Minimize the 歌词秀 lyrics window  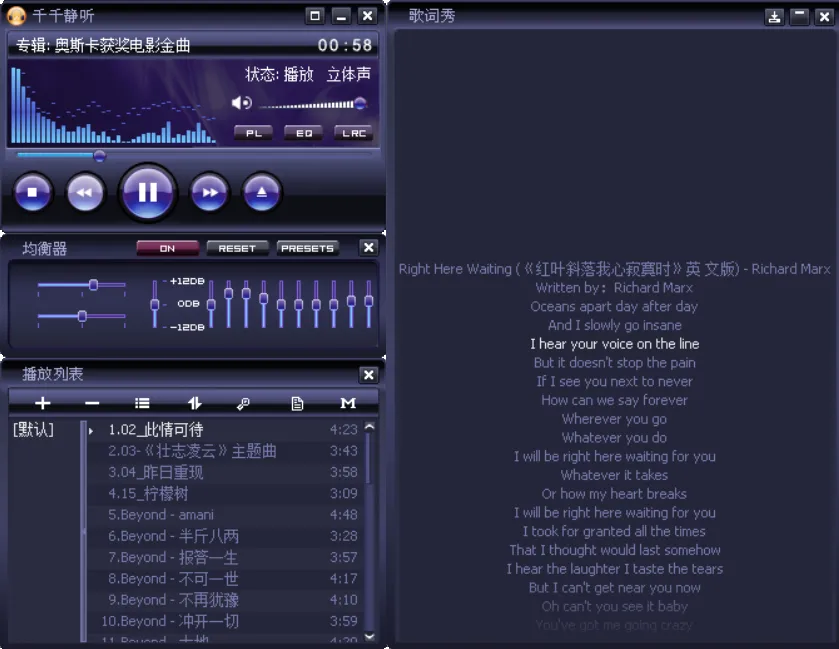(x=799, y=17)
